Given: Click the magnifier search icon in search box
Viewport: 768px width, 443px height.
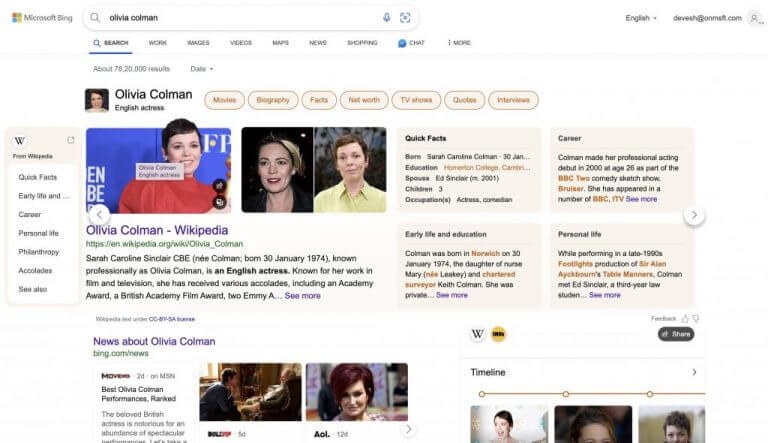Looking at the screenshot, I should pyautogui.click(x=95, y=18).
